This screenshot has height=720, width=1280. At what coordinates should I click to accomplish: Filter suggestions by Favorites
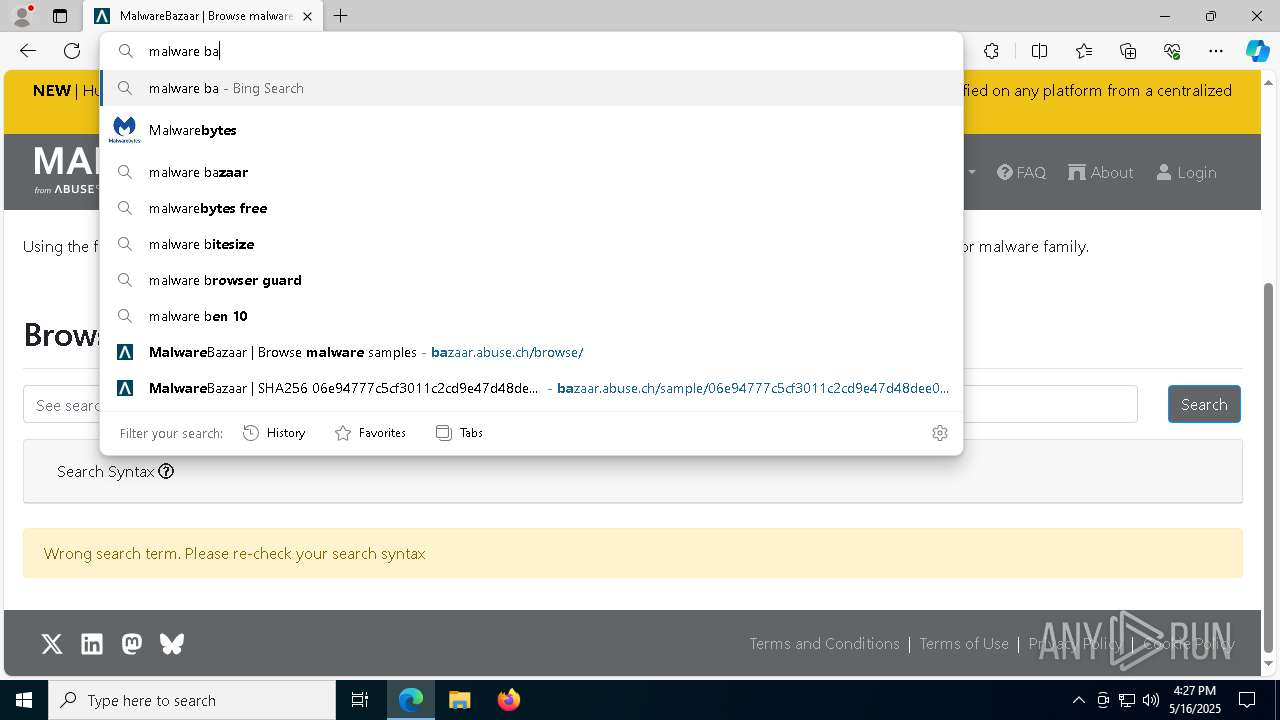point(370,433)
